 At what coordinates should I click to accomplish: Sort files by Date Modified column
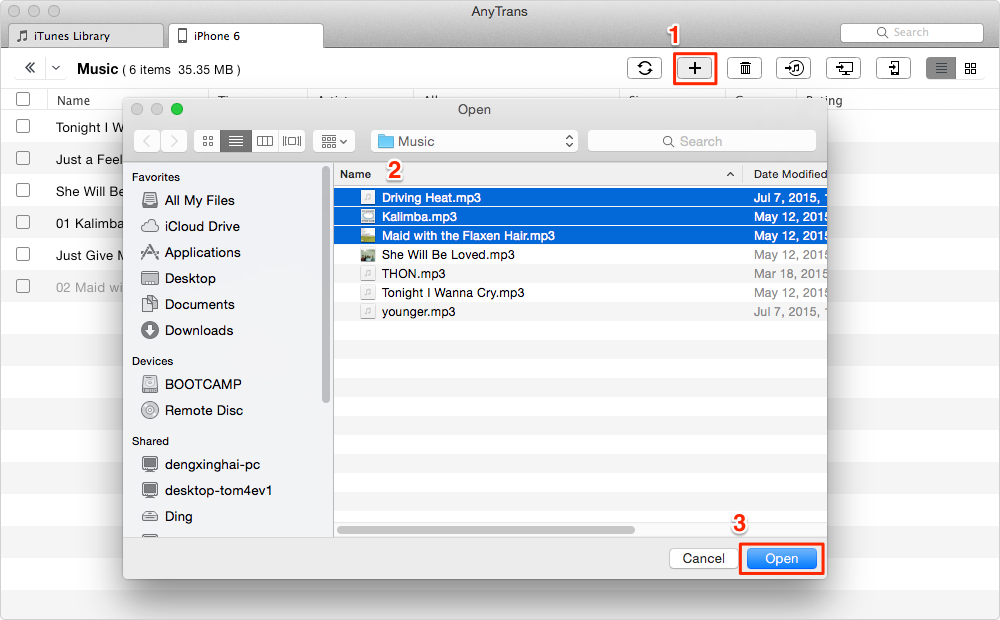[785, 174]
